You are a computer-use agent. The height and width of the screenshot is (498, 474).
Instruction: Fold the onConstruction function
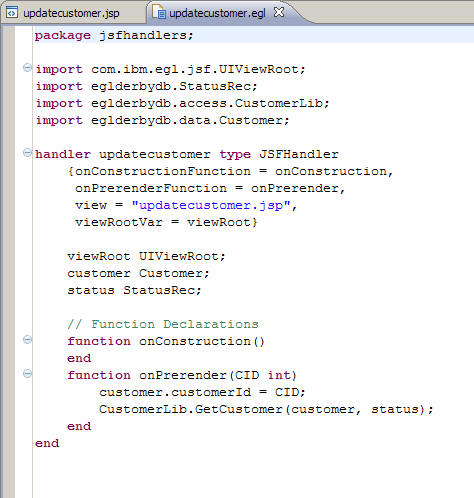point(27,340)
